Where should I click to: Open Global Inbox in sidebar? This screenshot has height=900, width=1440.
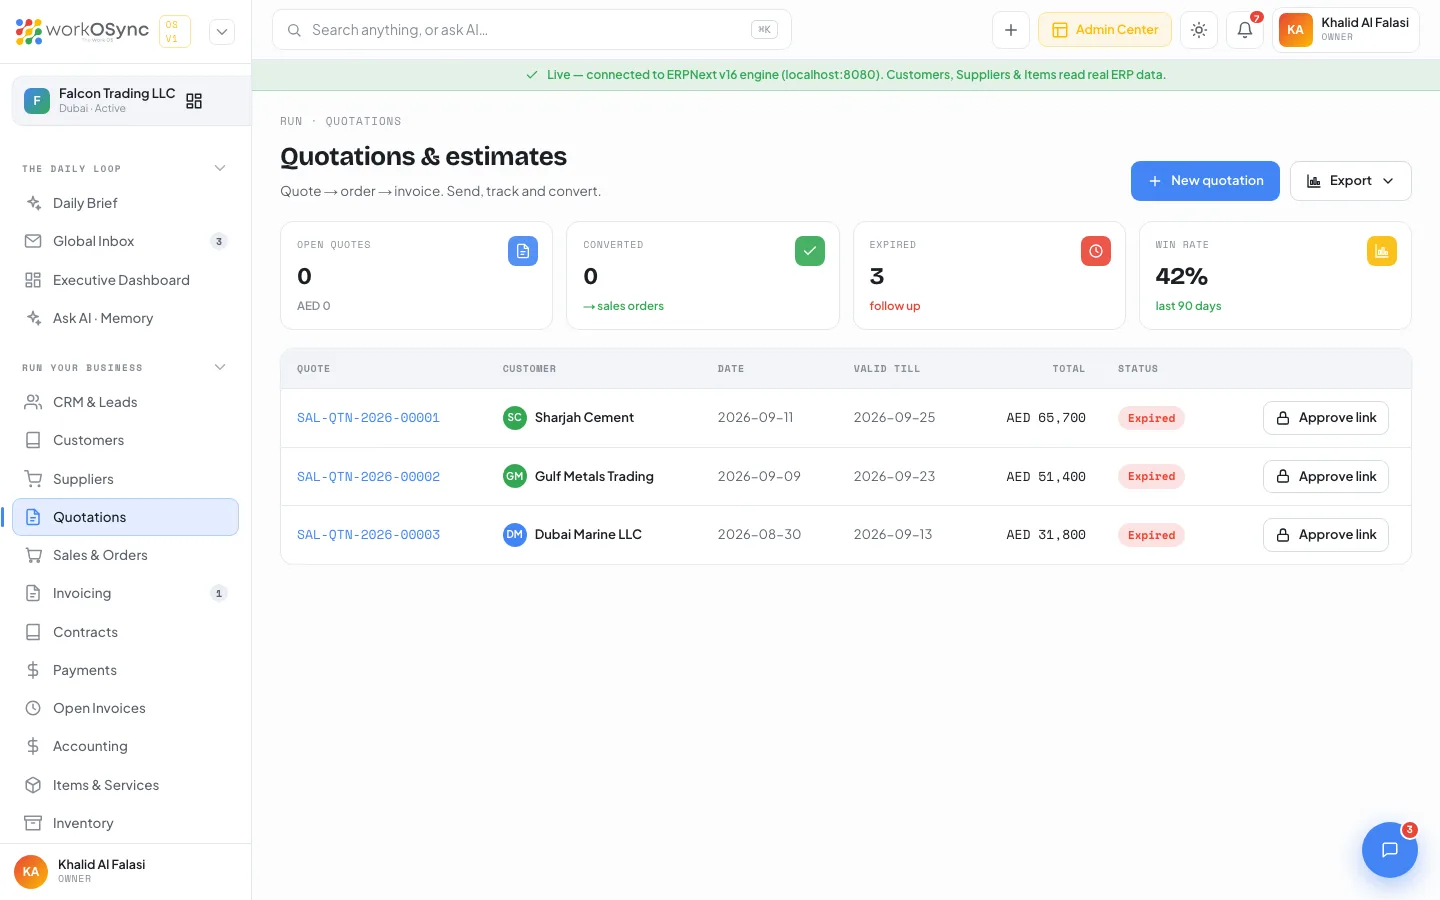point(126,241)
